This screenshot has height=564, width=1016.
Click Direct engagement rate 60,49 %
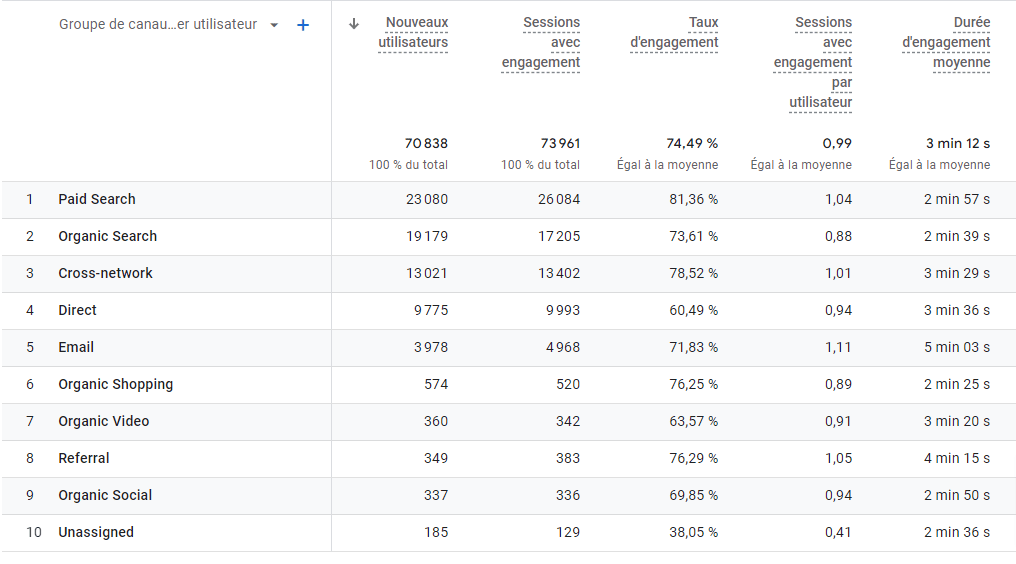(694, 311)
